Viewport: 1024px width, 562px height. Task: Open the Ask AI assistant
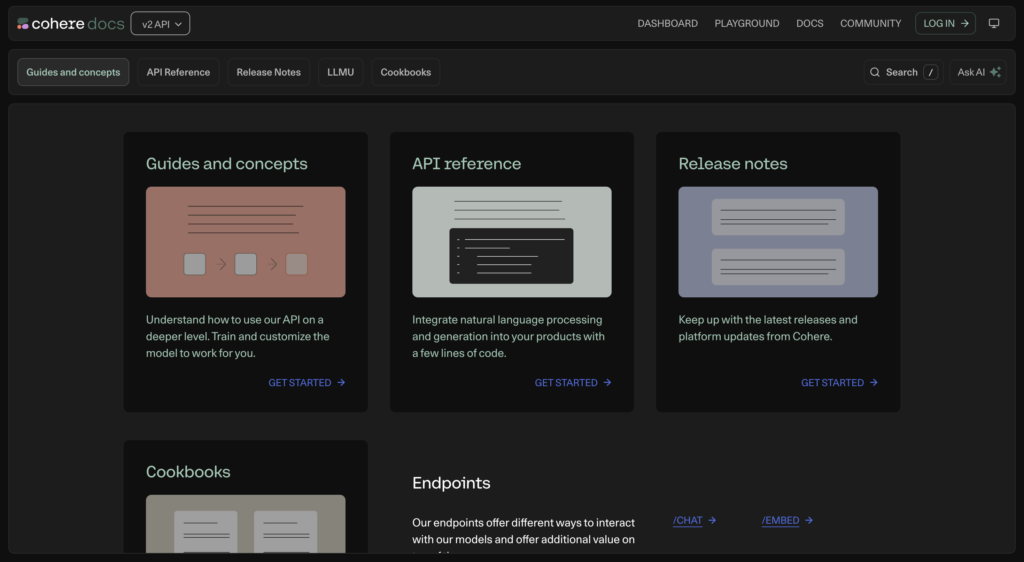pyautogui.click(x=978, y=72)
